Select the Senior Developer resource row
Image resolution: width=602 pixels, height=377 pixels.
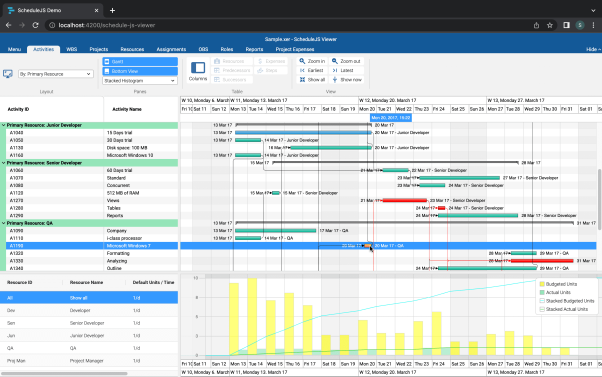pos(89,323)
